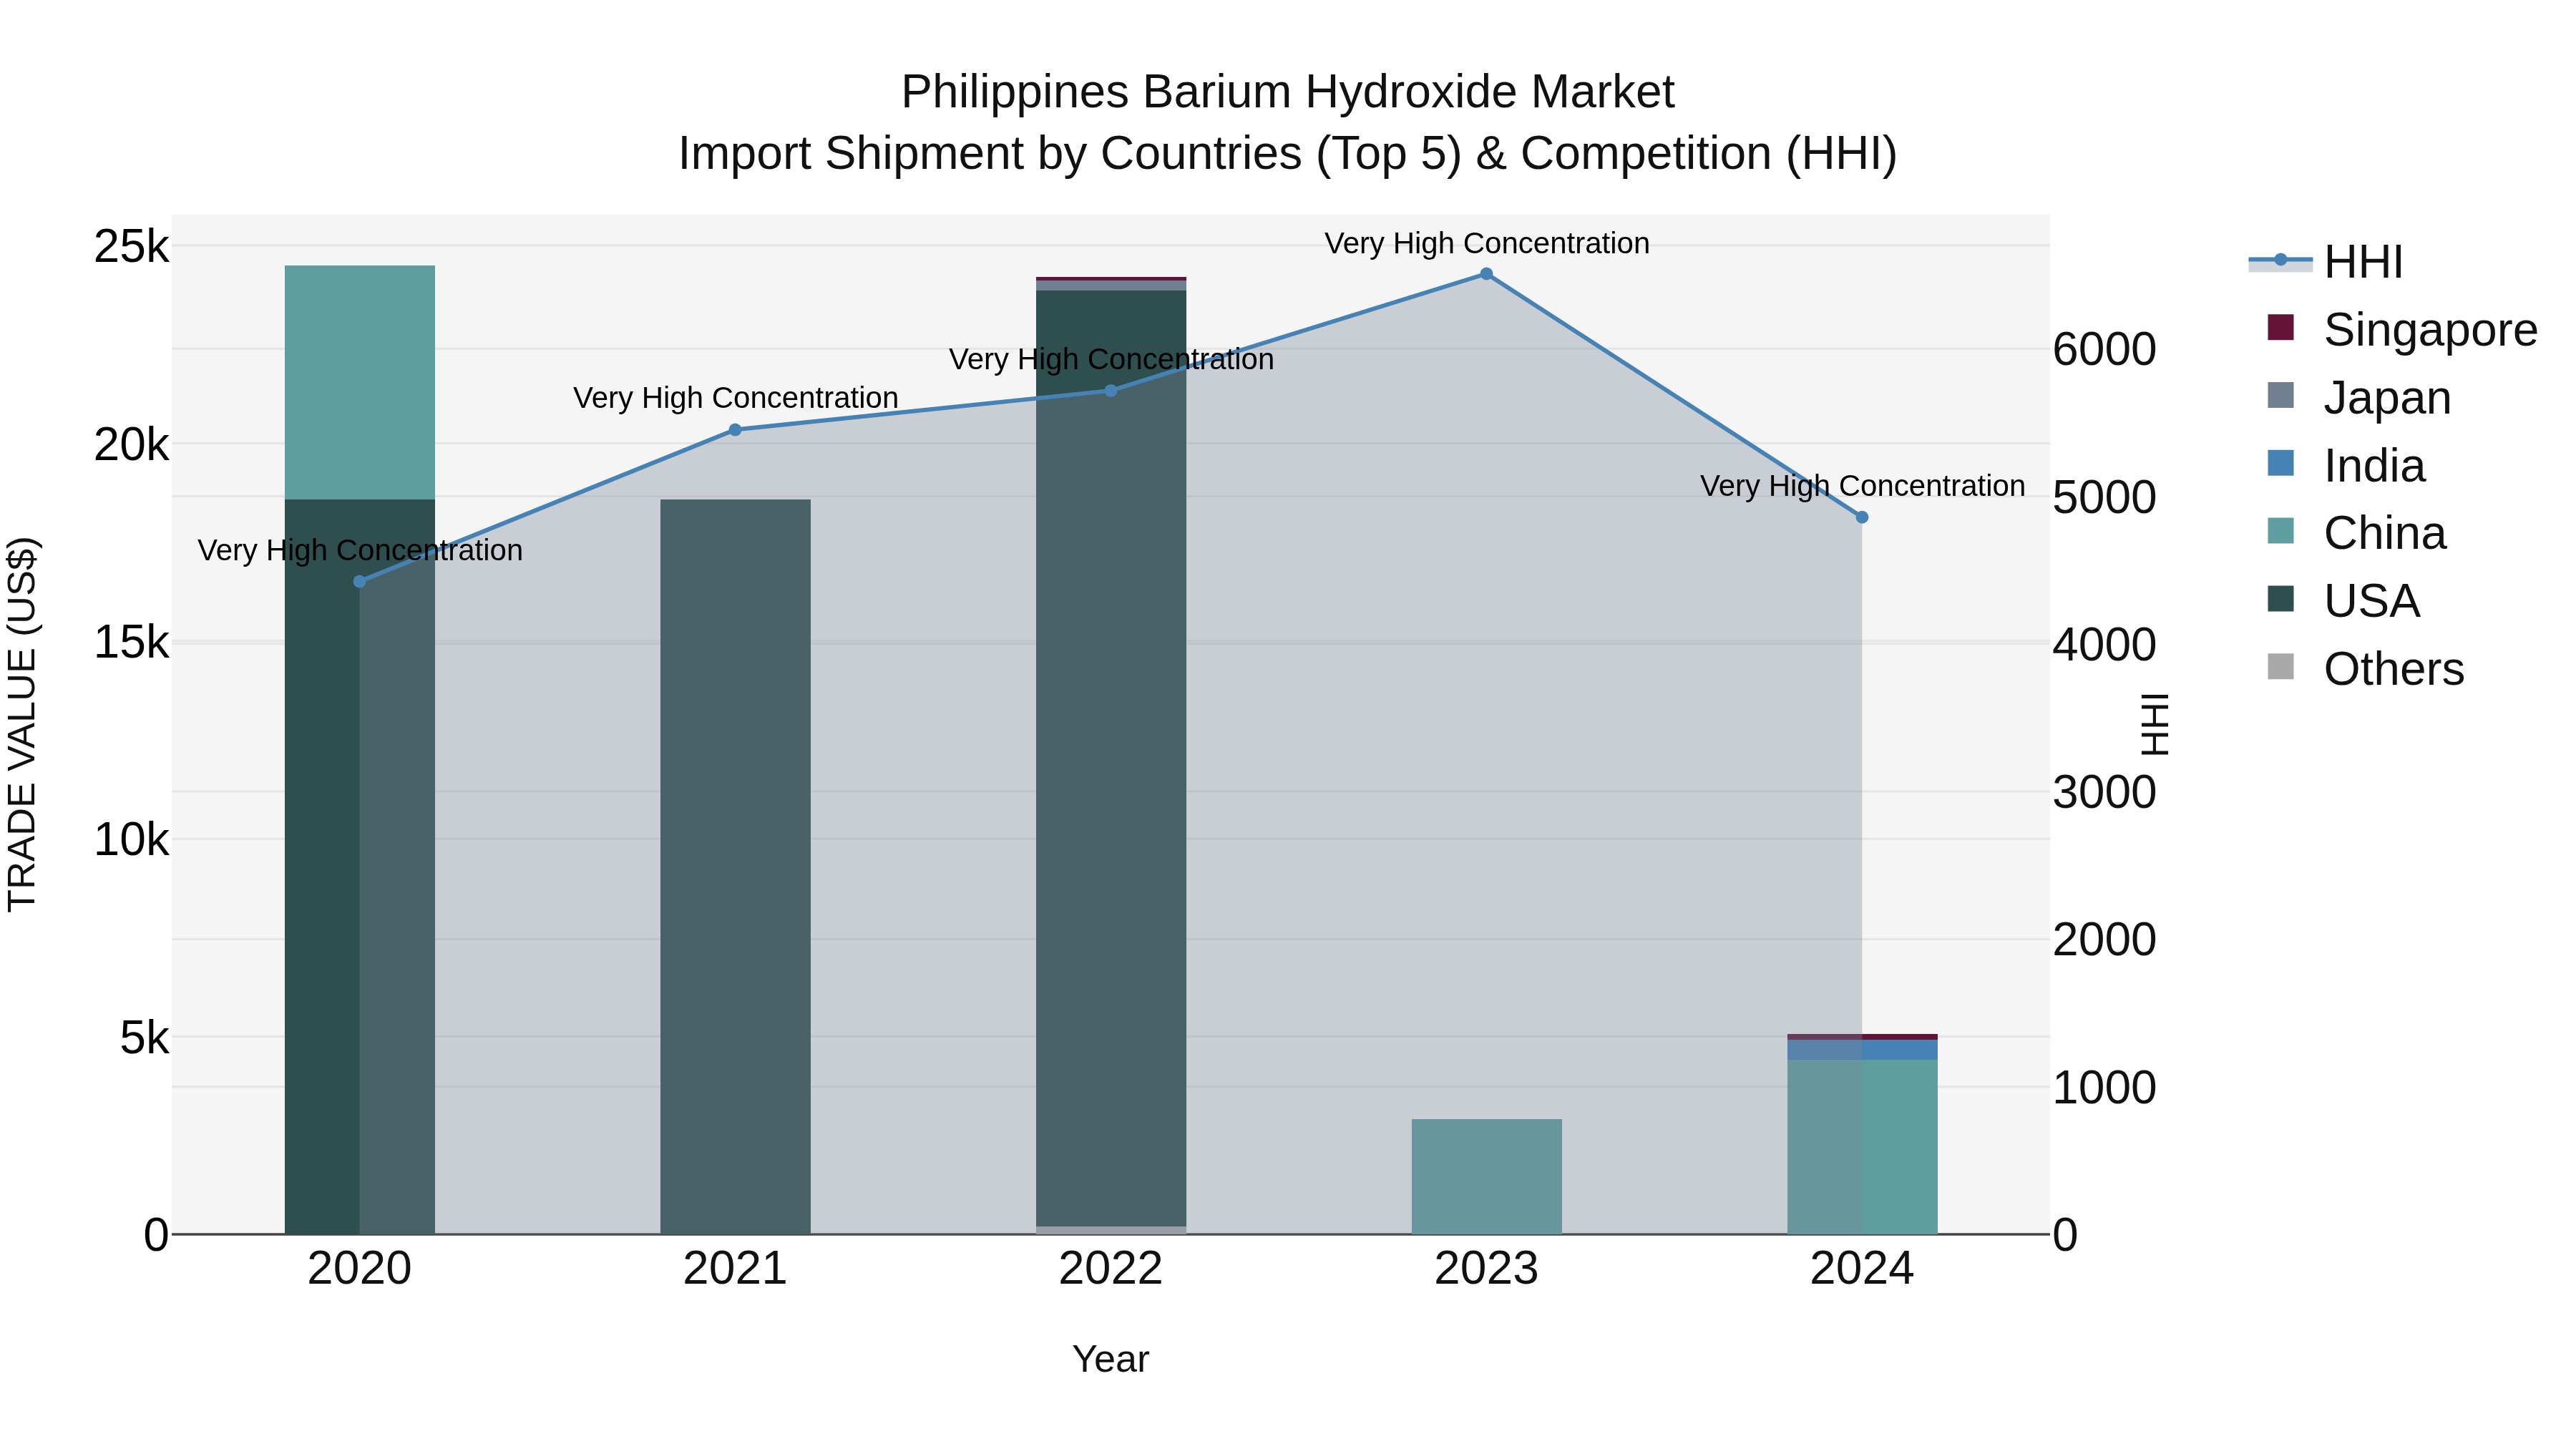
Task: Click the 1000 tick on HHI axis
Action: (2104, 1087)
